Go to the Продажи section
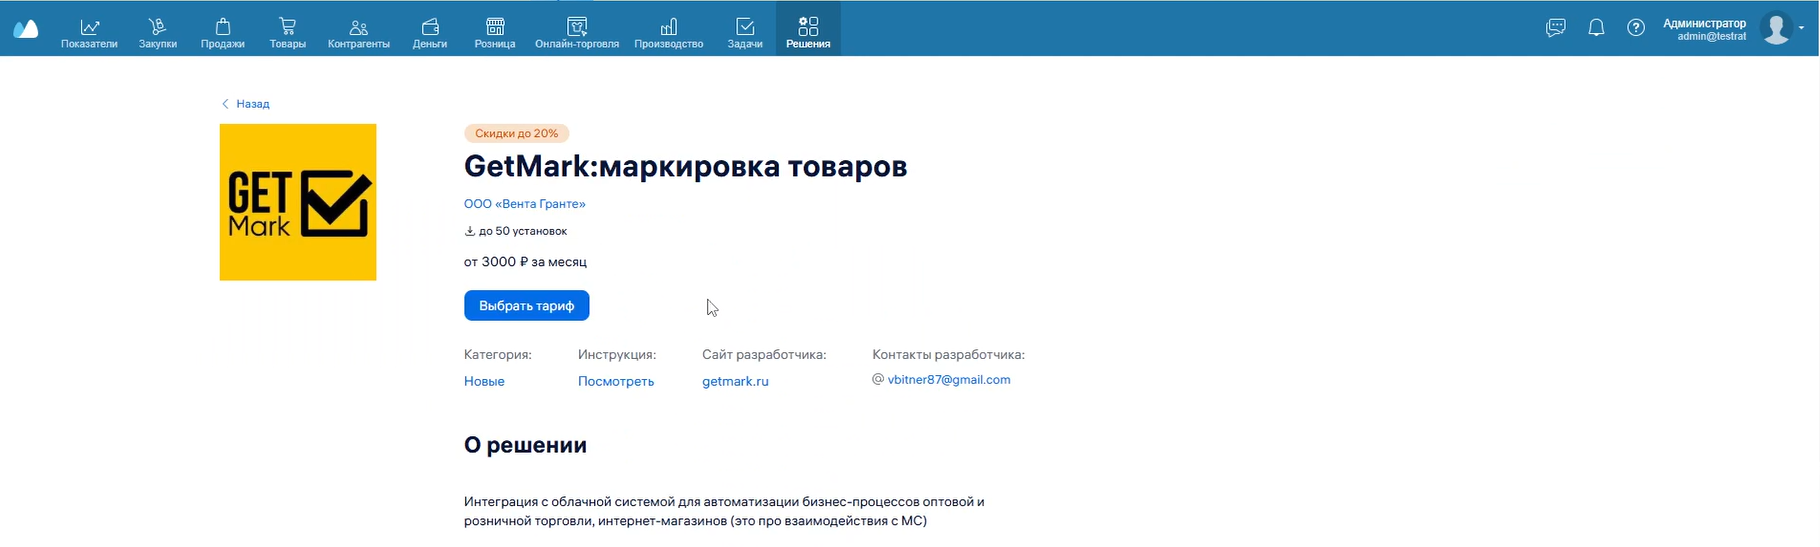Image resolution: width=1820 pixels, height=547 pixels. tap(222, 33)
